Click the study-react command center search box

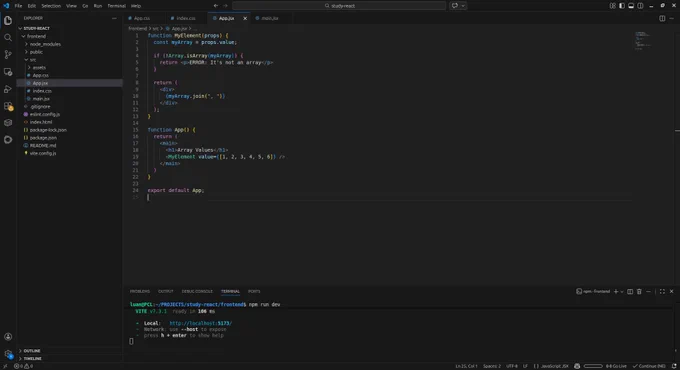coord(339,6)
